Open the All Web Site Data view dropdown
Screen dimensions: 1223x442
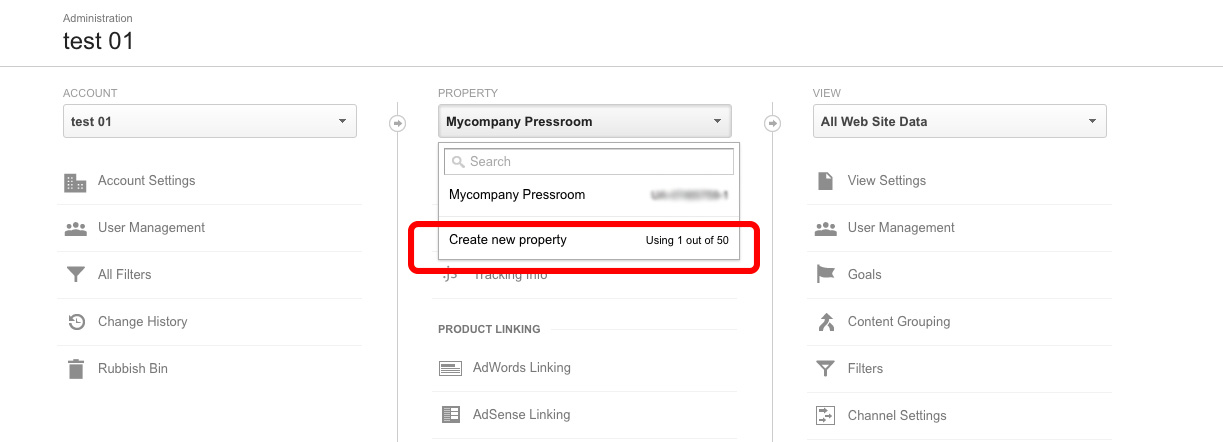point(959,121)
